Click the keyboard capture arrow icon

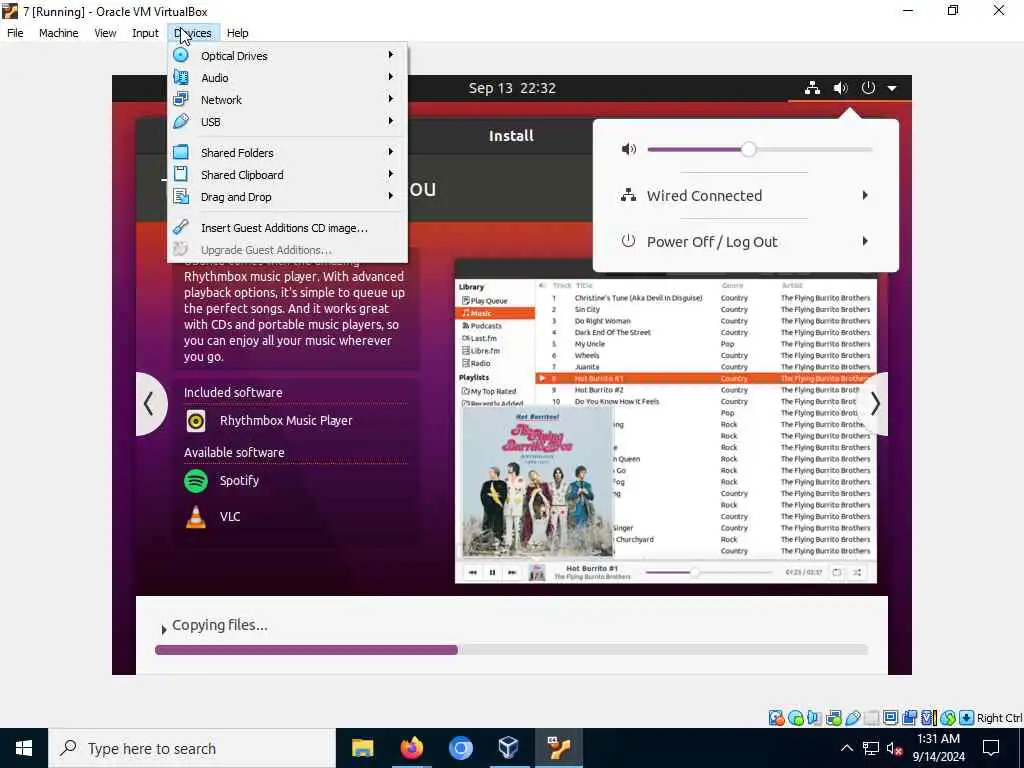(967, 718)
